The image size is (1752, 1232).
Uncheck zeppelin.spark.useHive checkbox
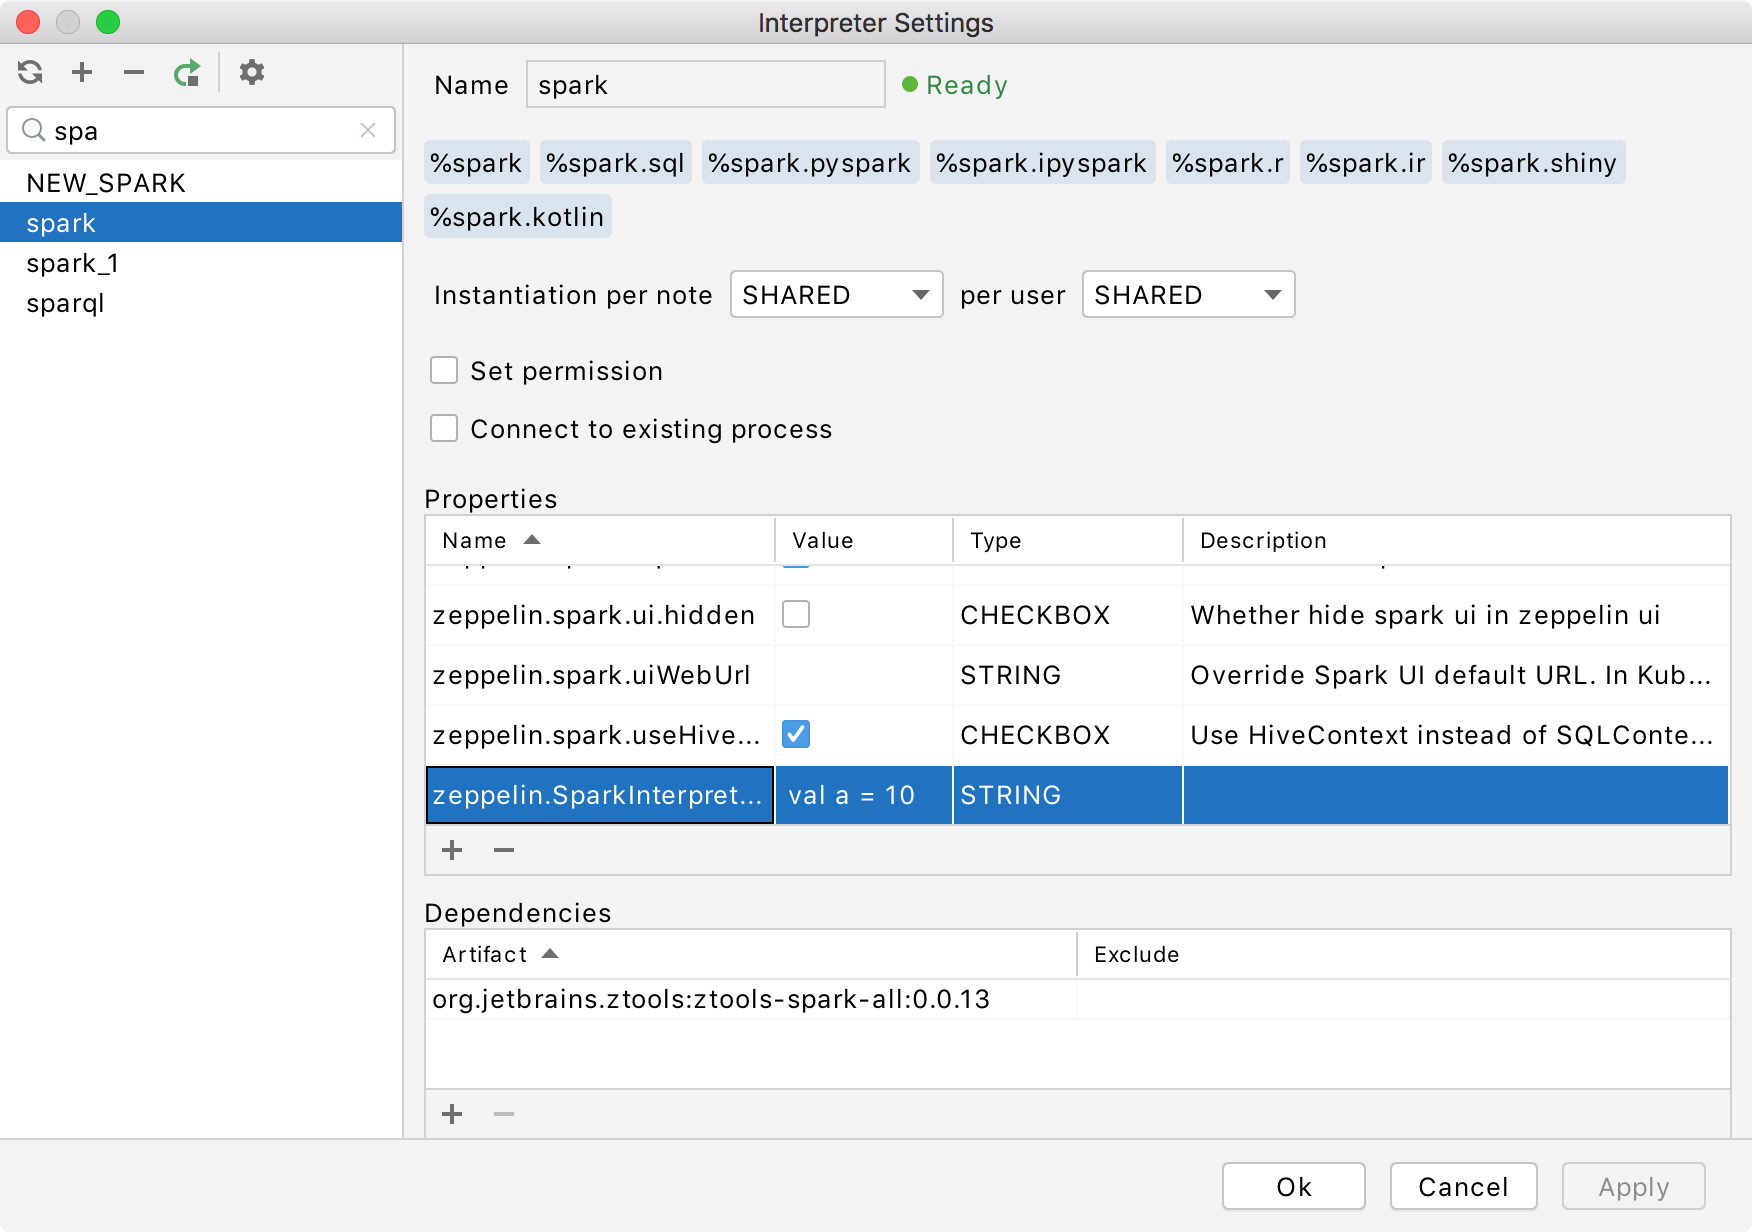coord(796,735)
